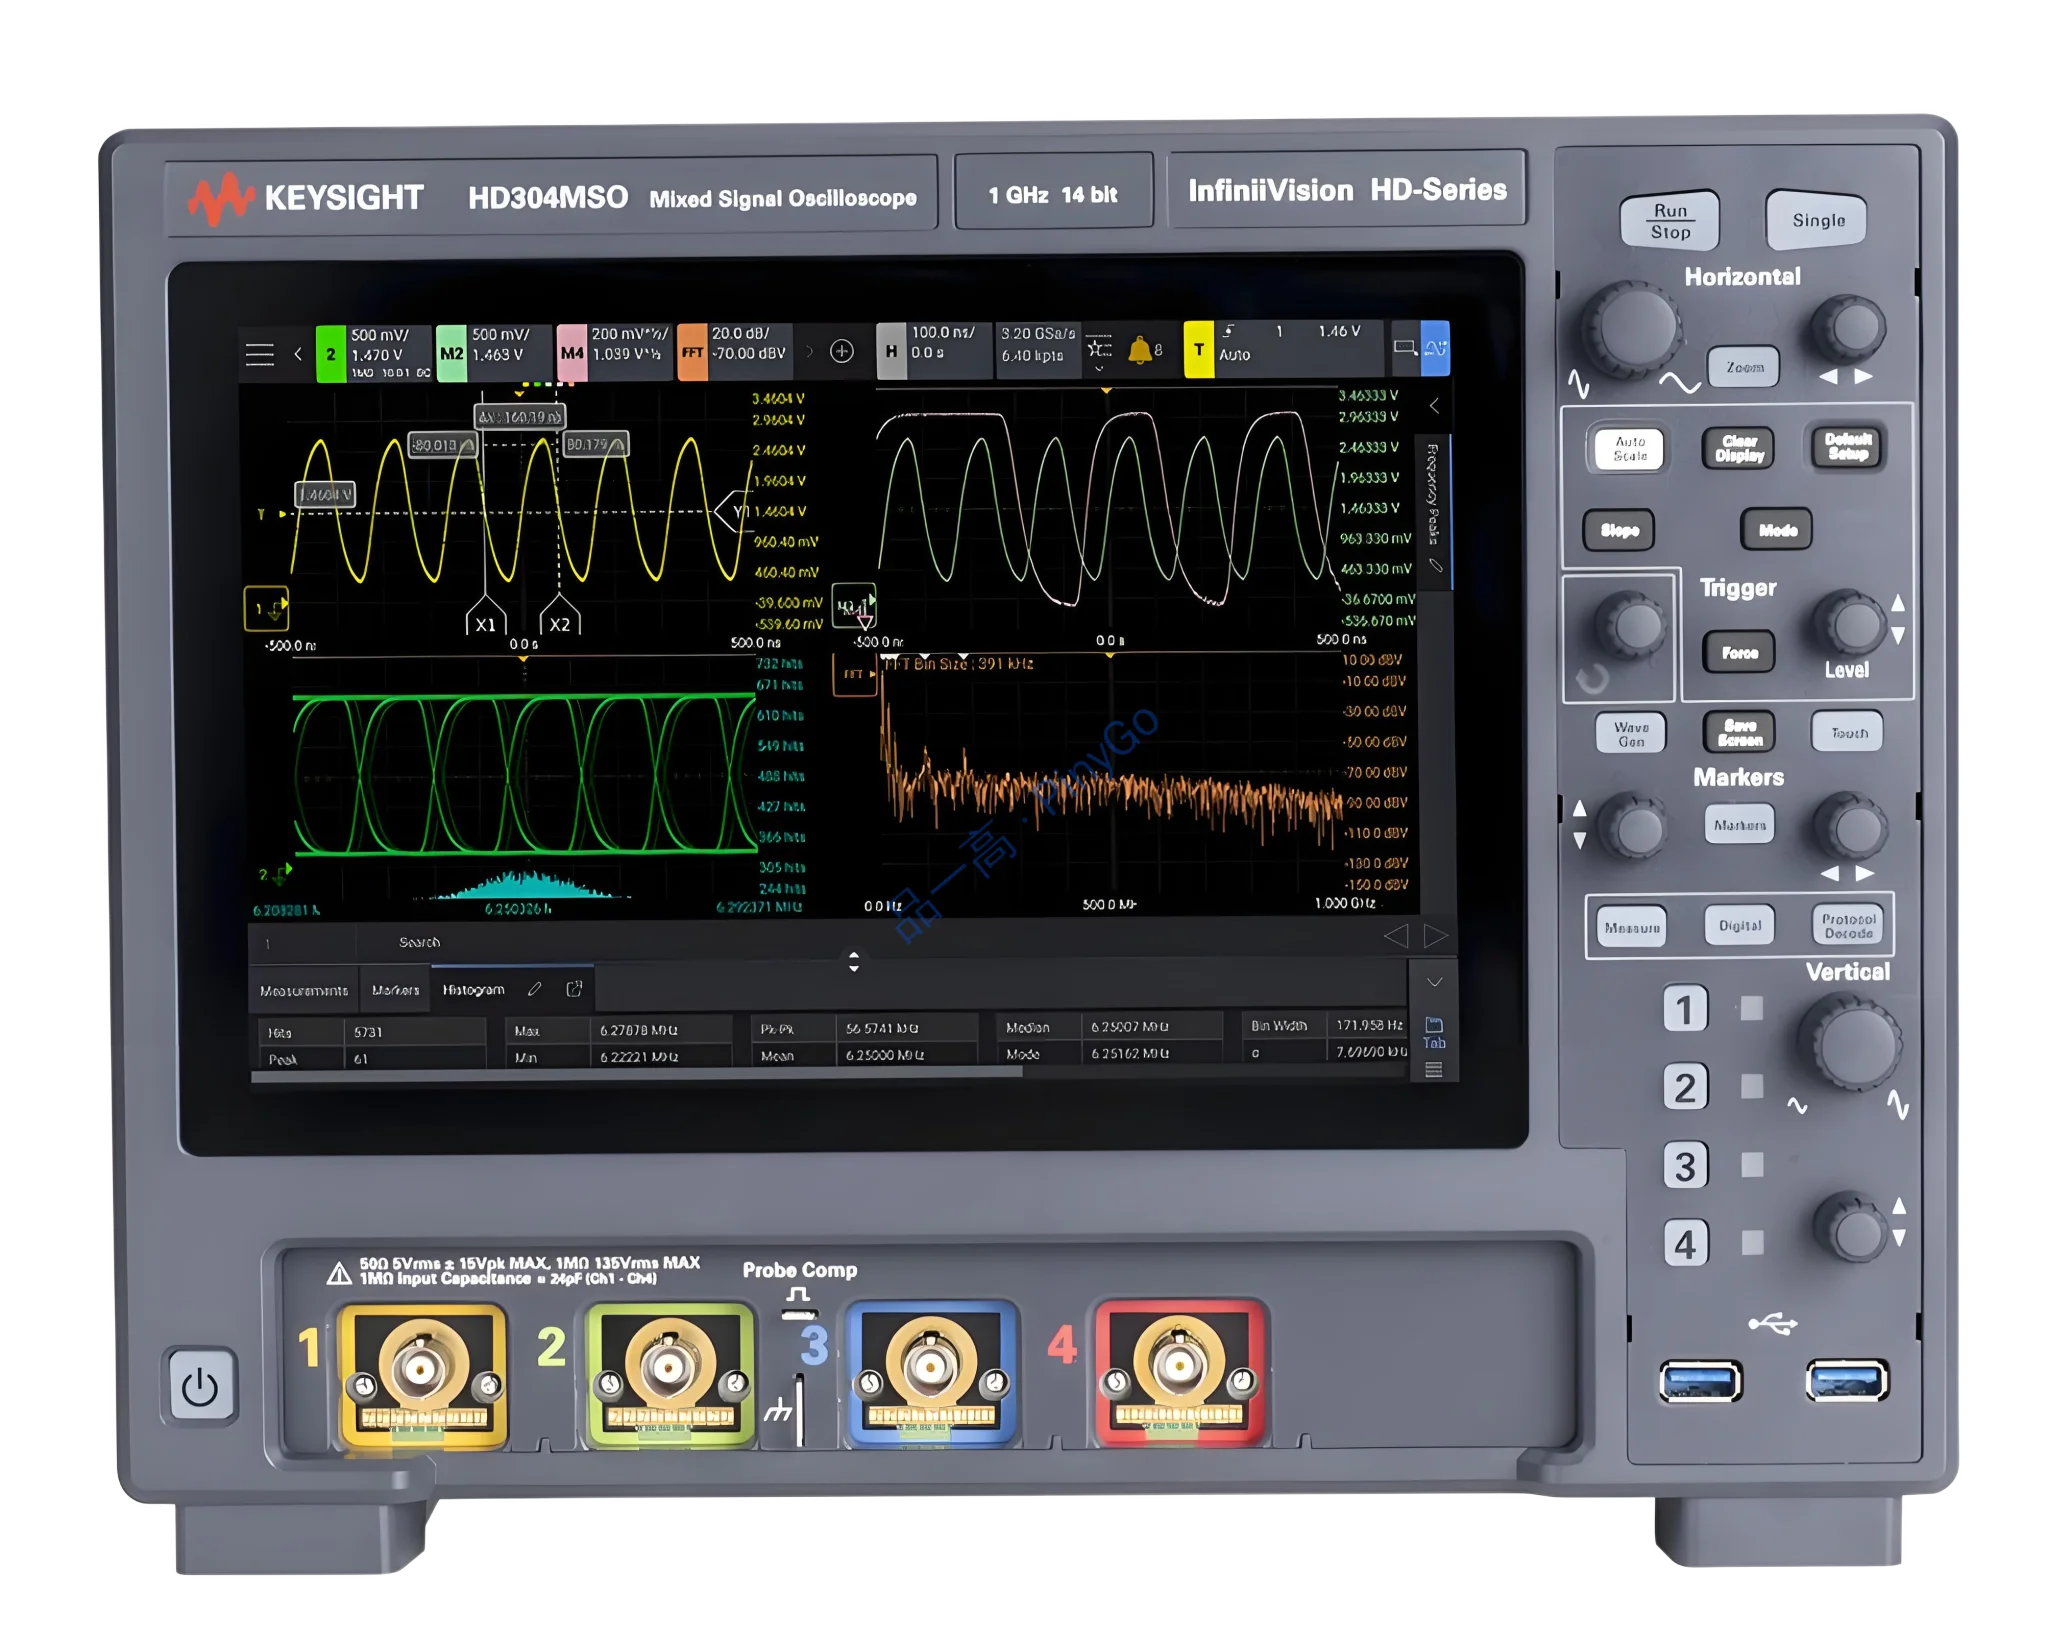The width and height of the screenshot is (2048, 1640).
Task: Toggle the Touch screen key
Action: pos(1848,733)
